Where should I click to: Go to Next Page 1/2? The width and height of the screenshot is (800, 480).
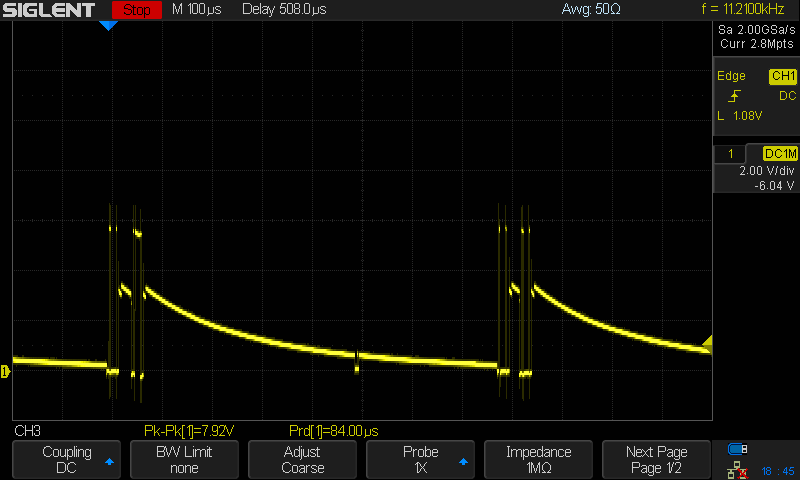click(656, 460)
